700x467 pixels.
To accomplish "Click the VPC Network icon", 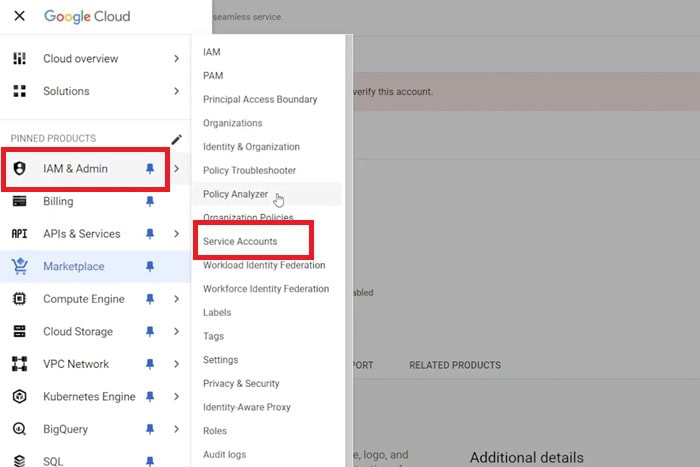I will 19,364.
